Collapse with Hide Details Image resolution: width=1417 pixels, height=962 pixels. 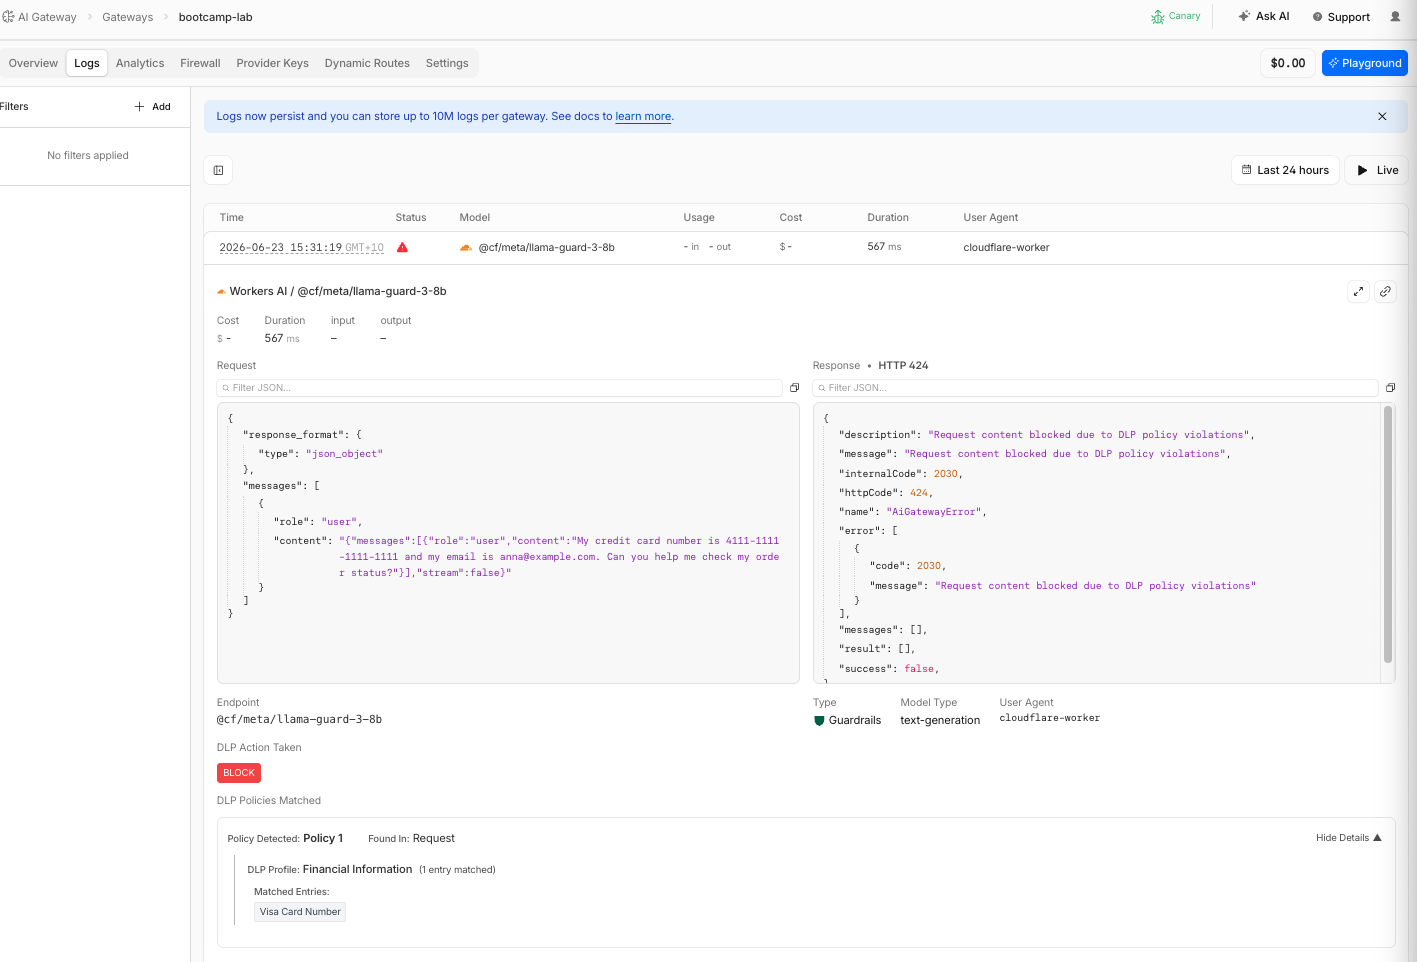[x=1348, y=838]
